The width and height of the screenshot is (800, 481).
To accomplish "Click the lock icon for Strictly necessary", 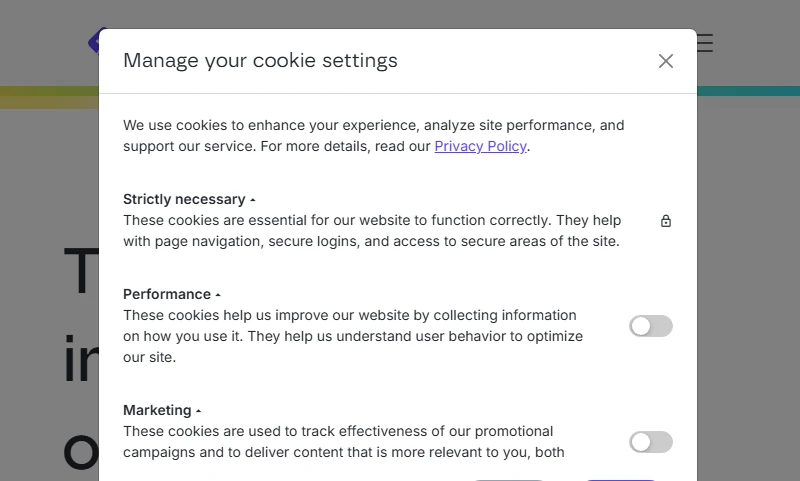I will click(x=666, y=221).
